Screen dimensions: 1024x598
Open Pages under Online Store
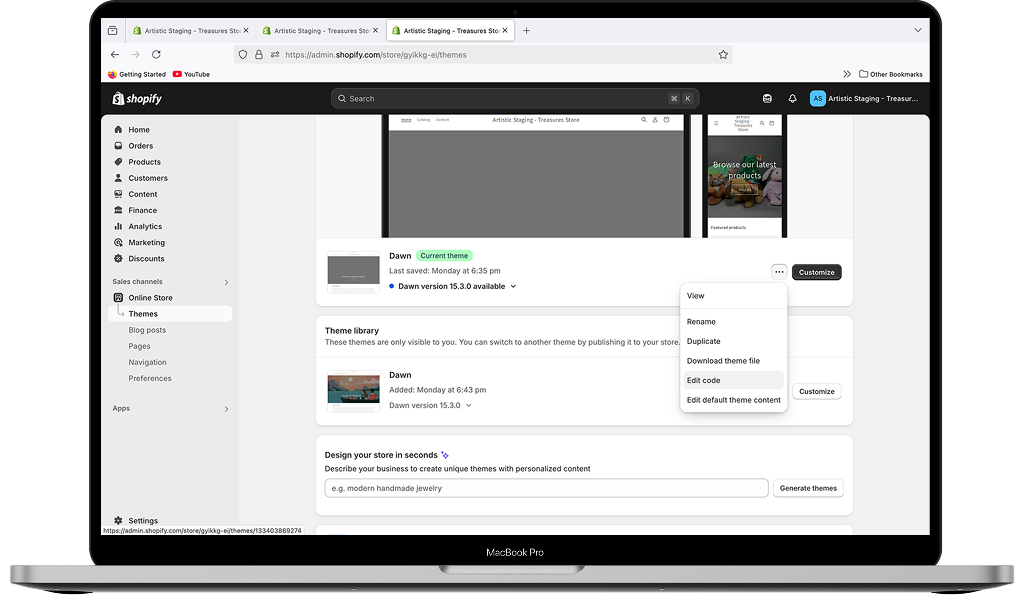139,347
